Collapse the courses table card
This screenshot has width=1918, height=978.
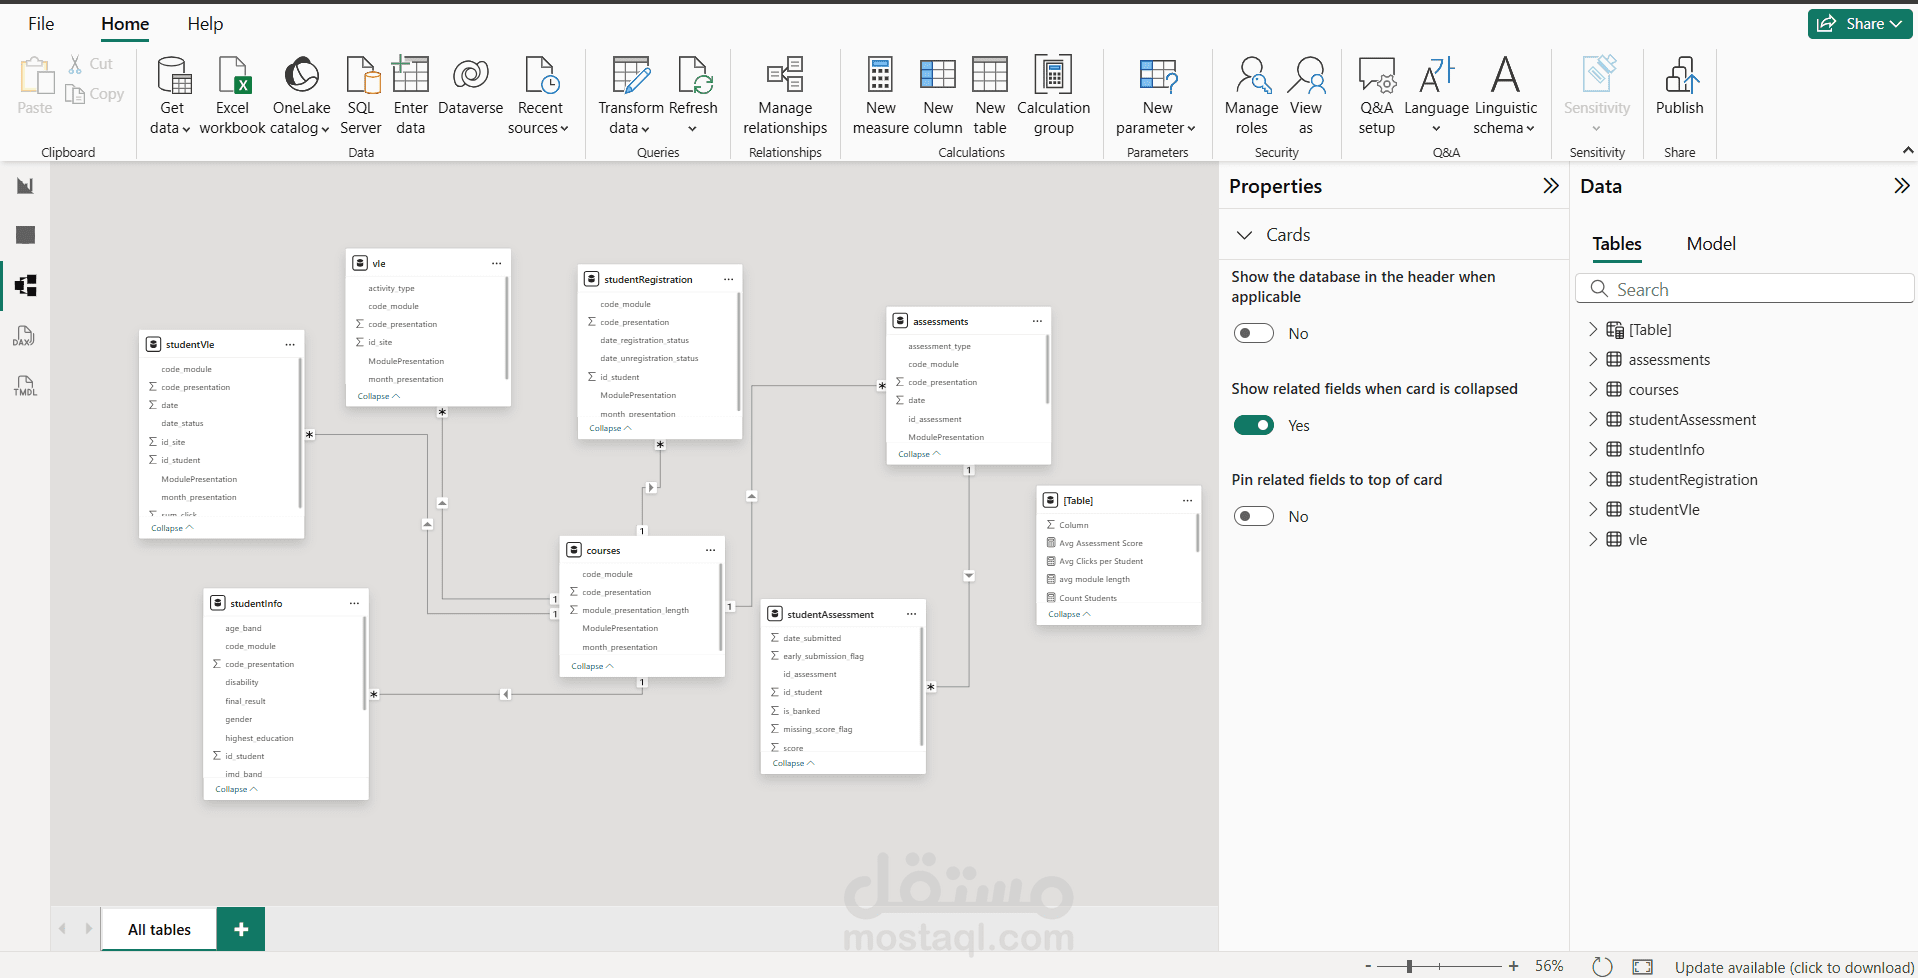[x=592, y=666]
